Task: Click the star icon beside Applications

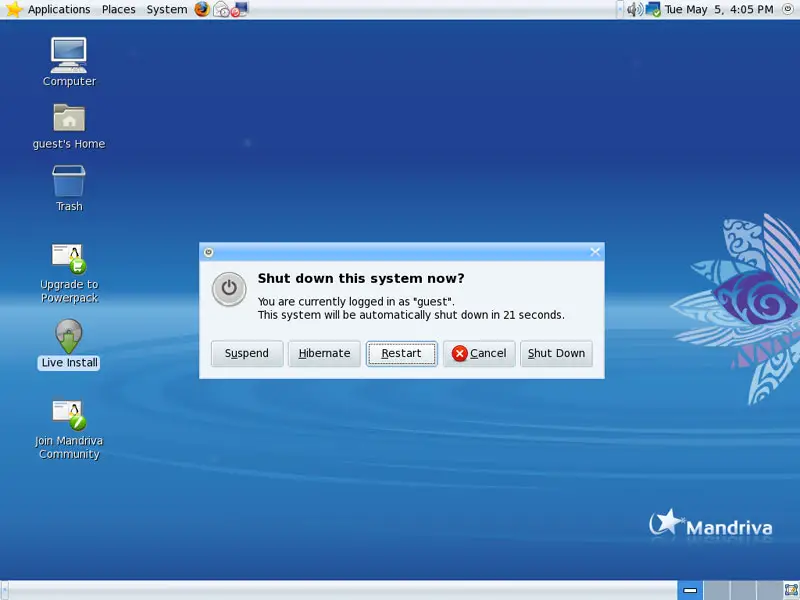Action: coord(14,9)
